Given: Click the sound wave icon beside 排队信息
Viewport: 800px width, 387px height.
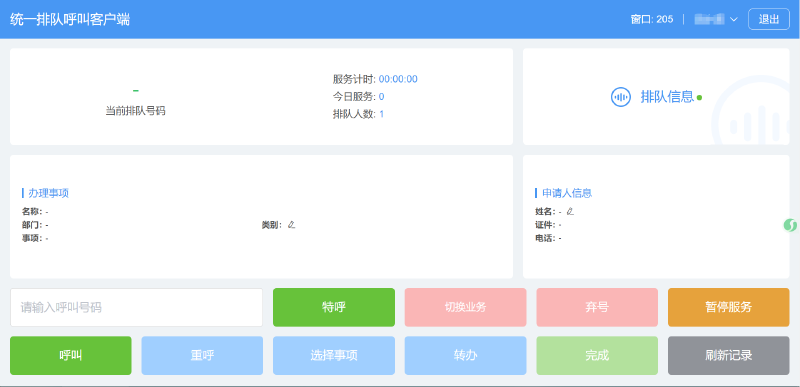Looking at the screenshot, I should point(620,97).
